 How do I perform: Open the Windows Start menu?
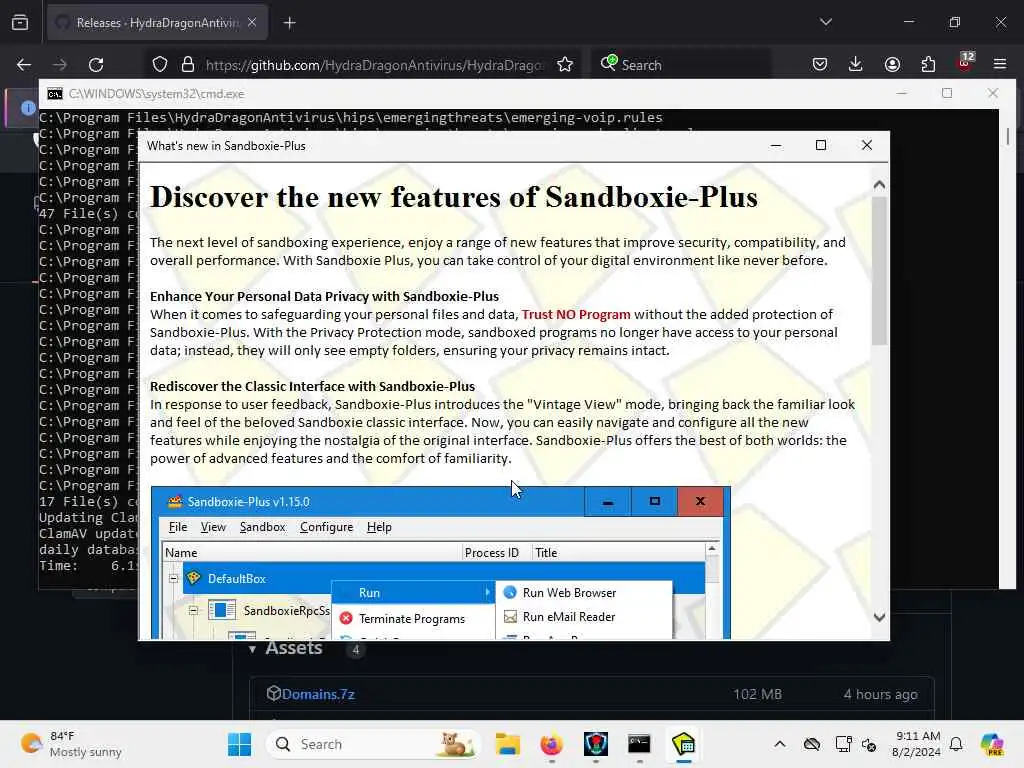coord(240,744)
